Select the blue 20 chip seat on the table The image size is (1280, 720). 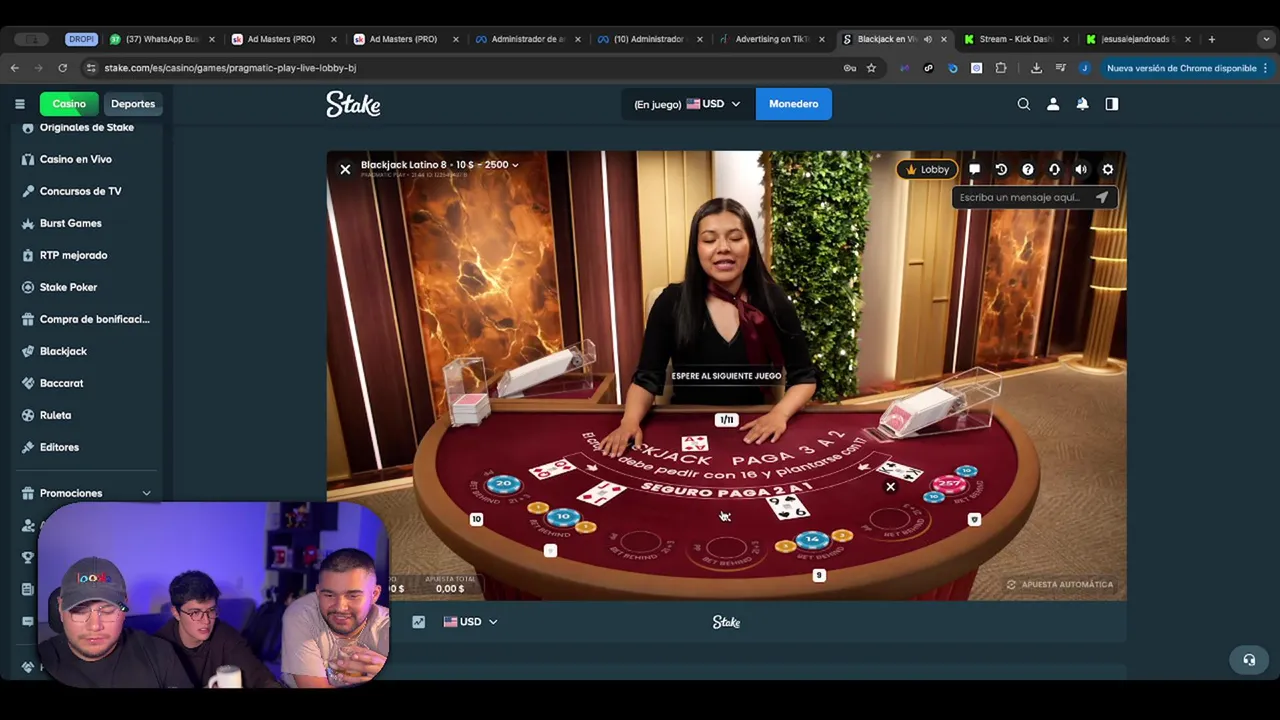pyautogui.click(x=503, y=484)
